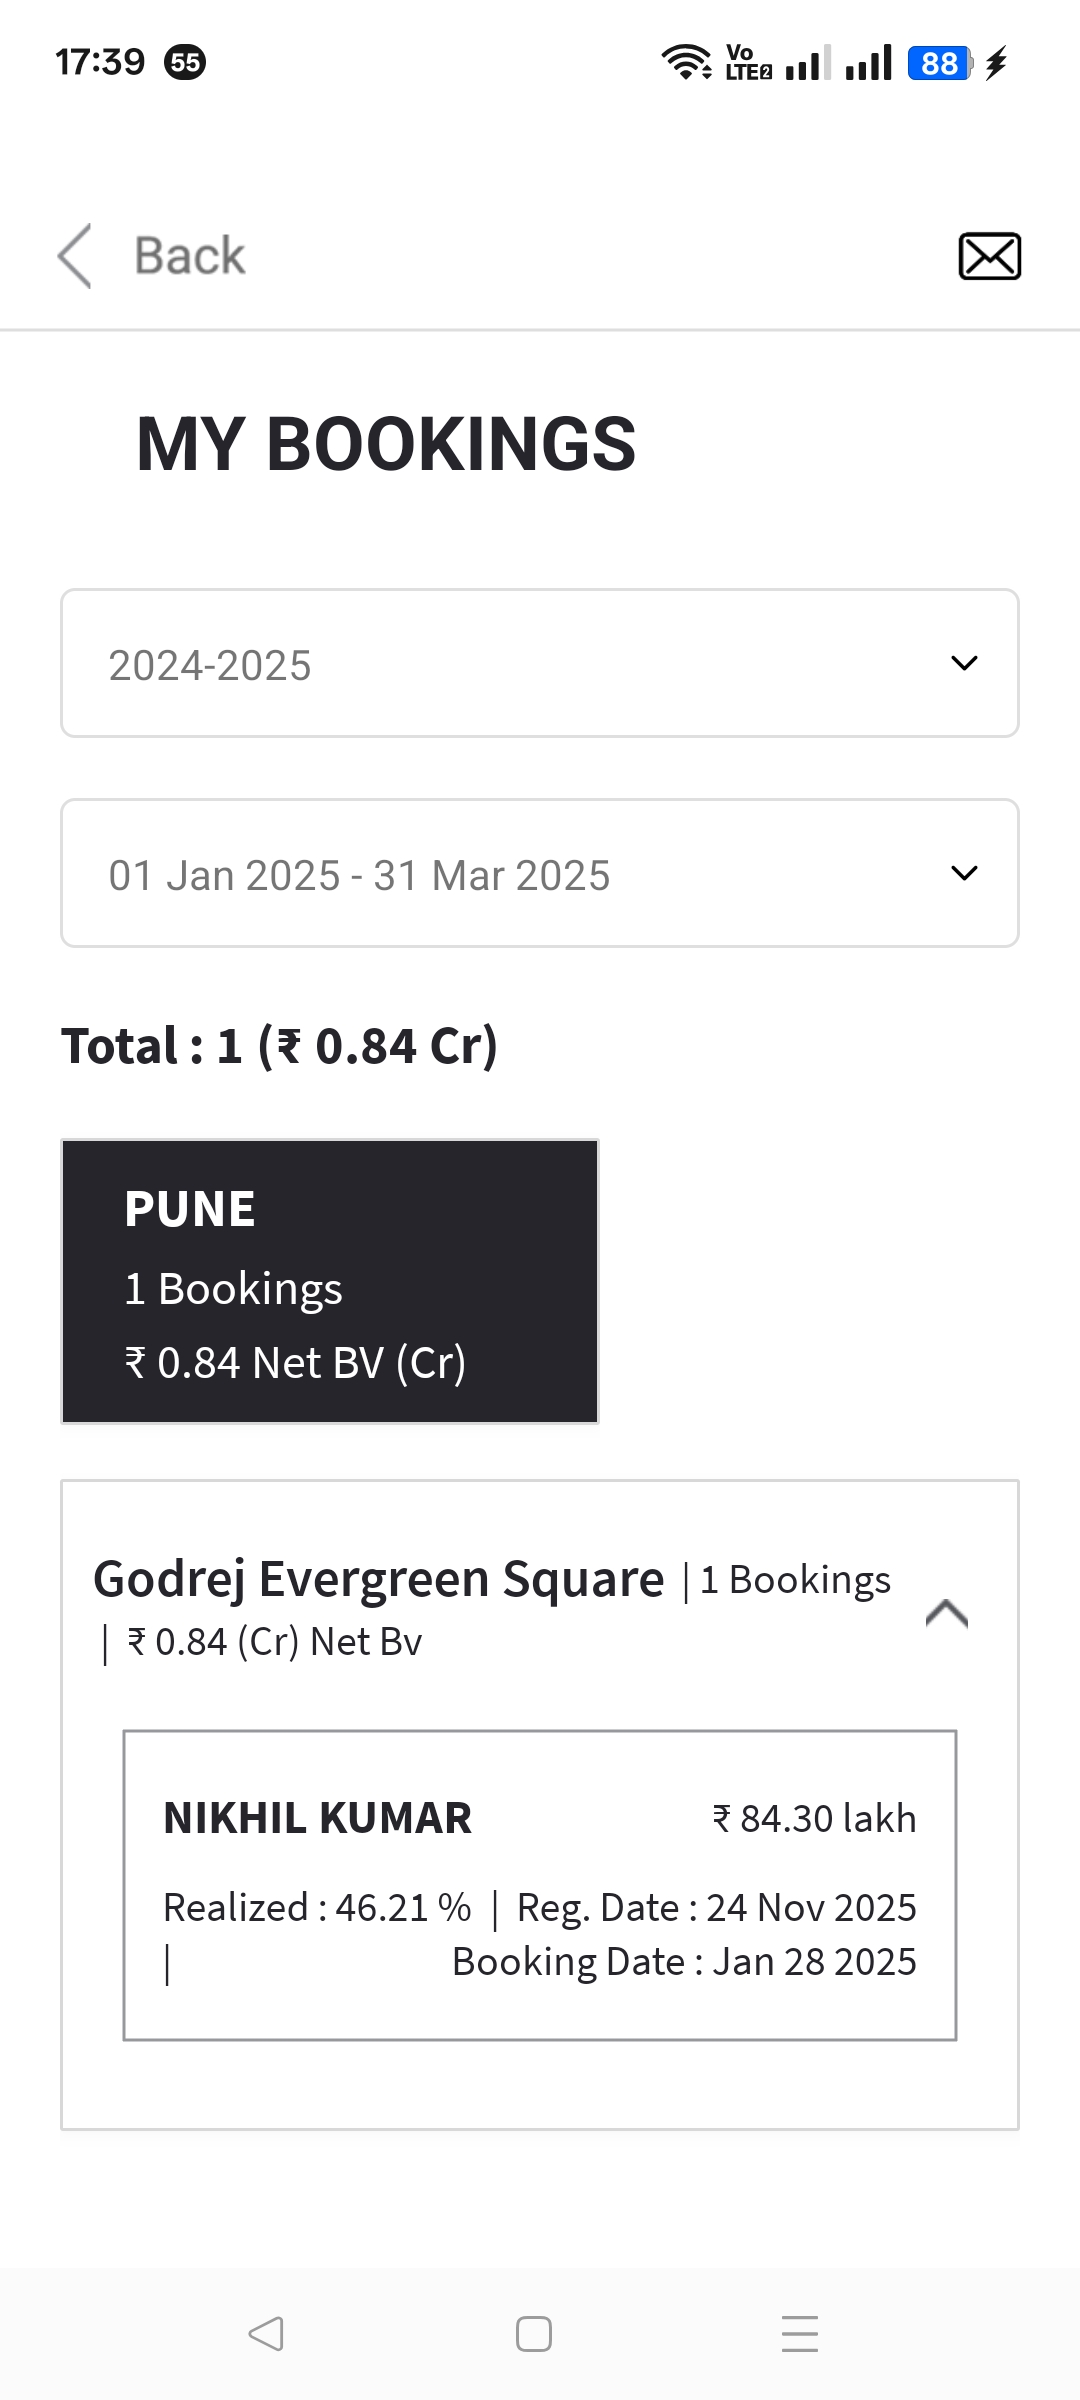Tap the cellular signal strength icon
1080x2400 pixels.
click(868, 63)
